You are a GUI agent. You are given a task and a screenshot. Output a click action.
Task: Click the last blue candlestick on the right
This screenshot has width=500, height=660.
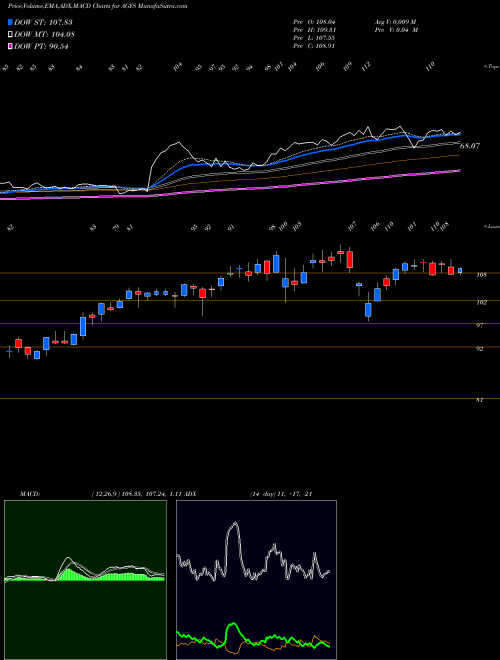(x=460, y=271)
